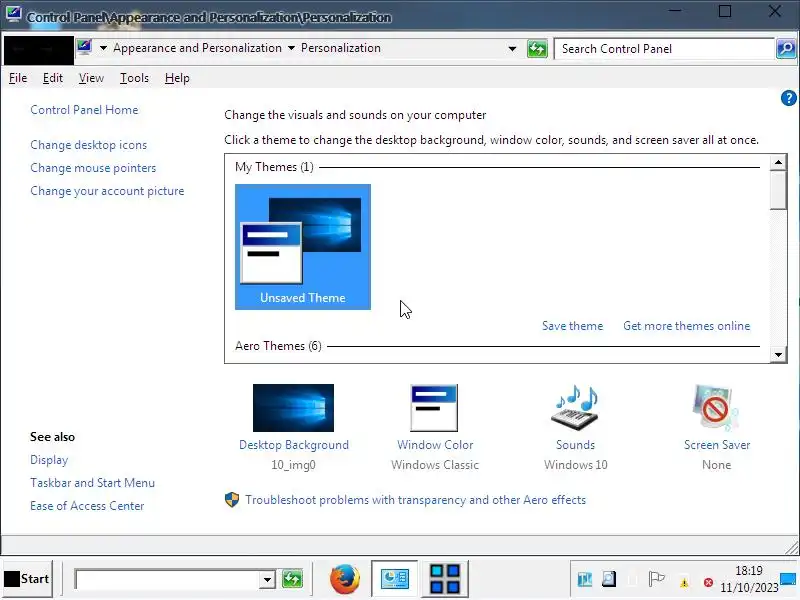
Task: Open the View menu
Action: (91, 78)
